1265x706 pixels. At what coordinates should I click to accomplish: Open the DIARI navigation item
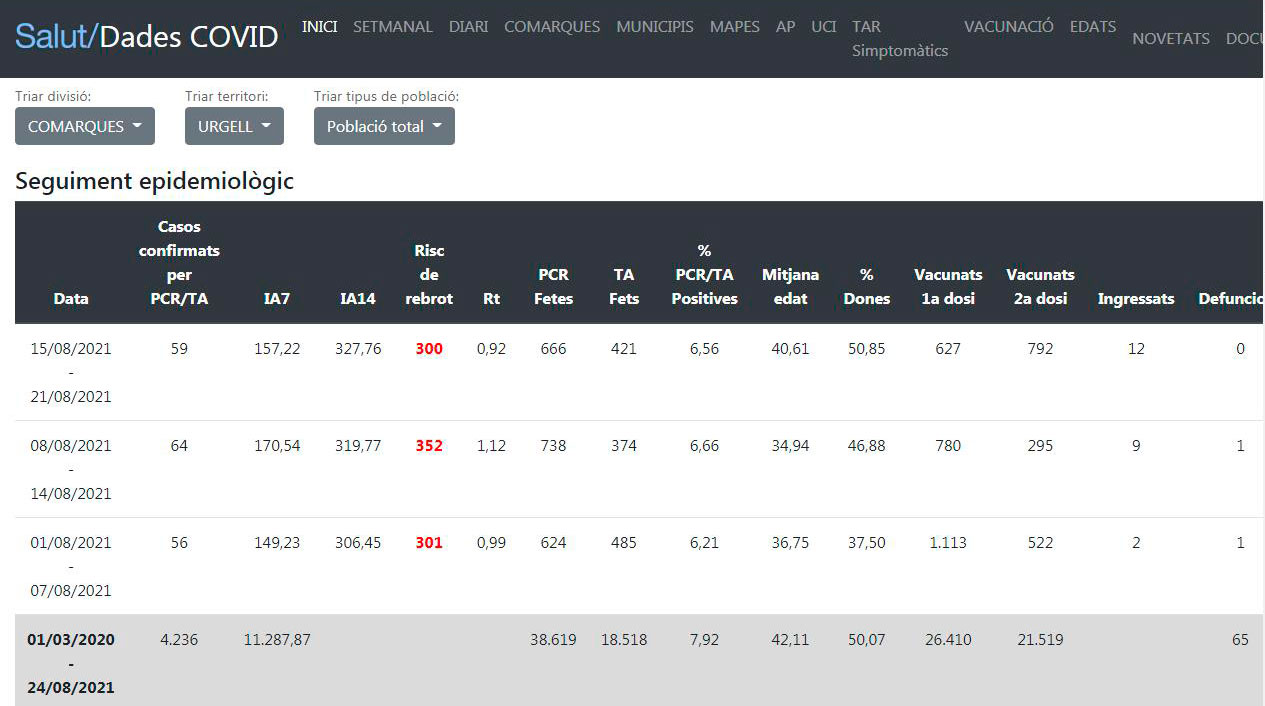pos(468,27)
